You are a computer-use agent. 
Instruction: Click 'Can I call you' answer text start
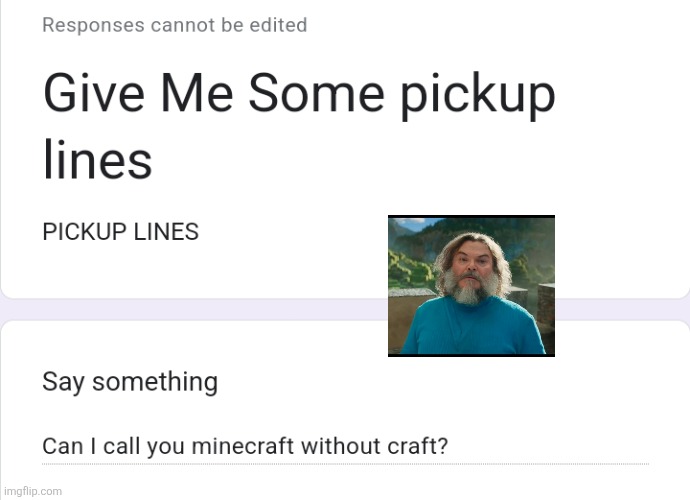113,446
